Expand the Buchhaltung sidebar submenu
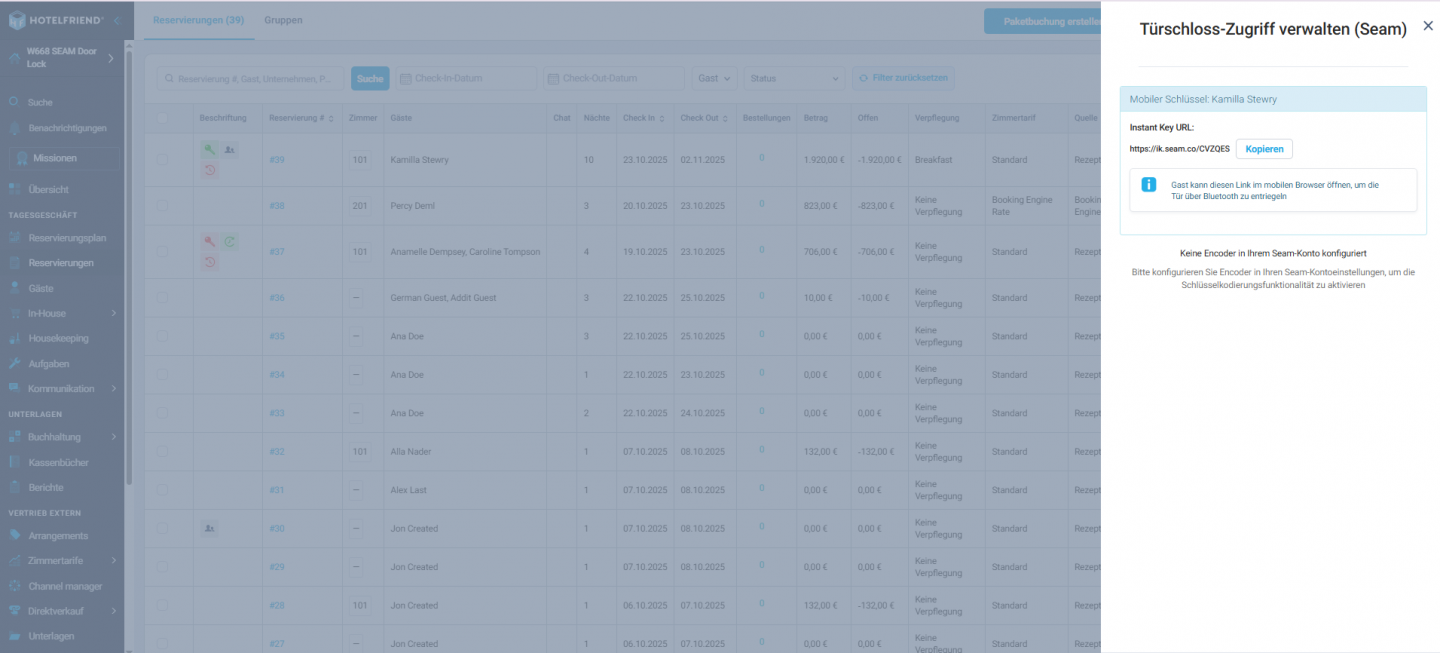Viewport: 1440px width, 653px height. pyautogui.click(x=114, y=437)
